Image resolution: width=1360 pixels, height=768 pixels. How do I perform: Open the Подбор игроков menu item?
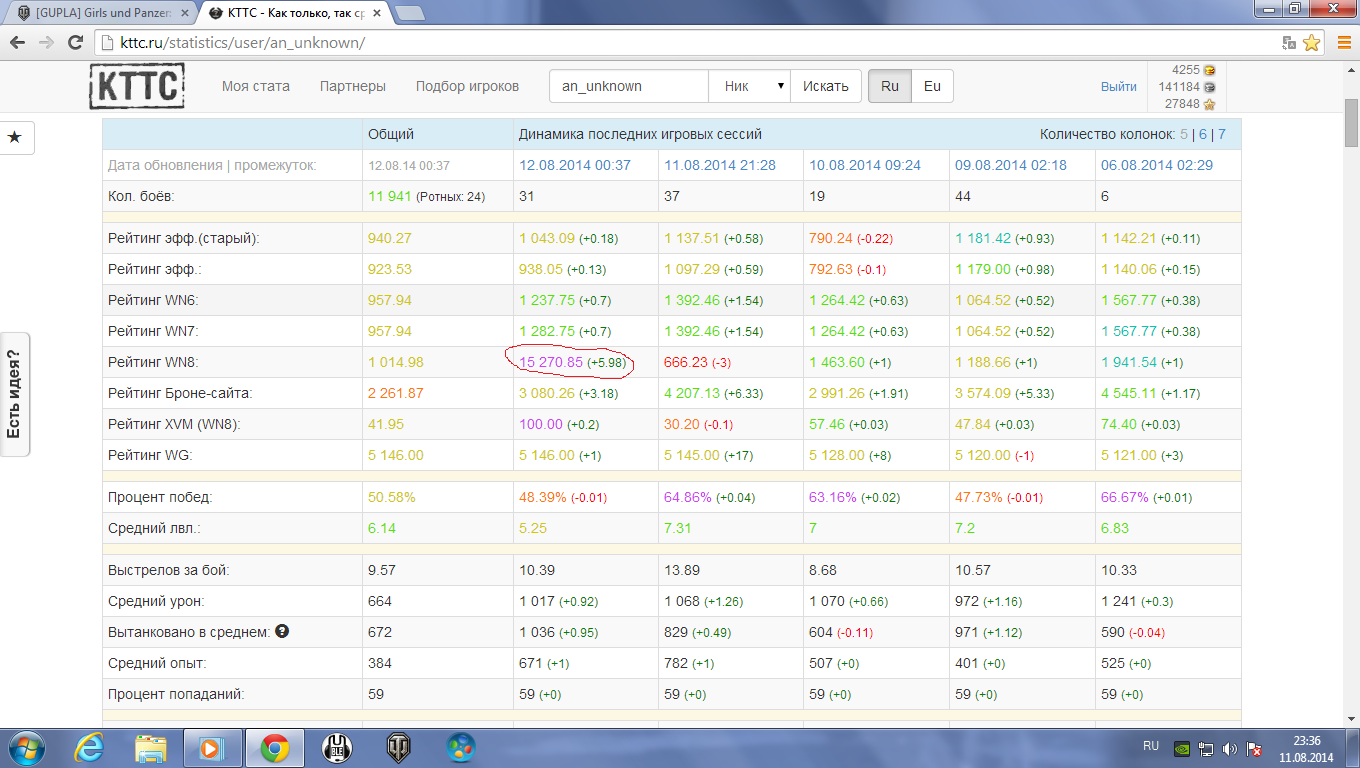(467, 86)
